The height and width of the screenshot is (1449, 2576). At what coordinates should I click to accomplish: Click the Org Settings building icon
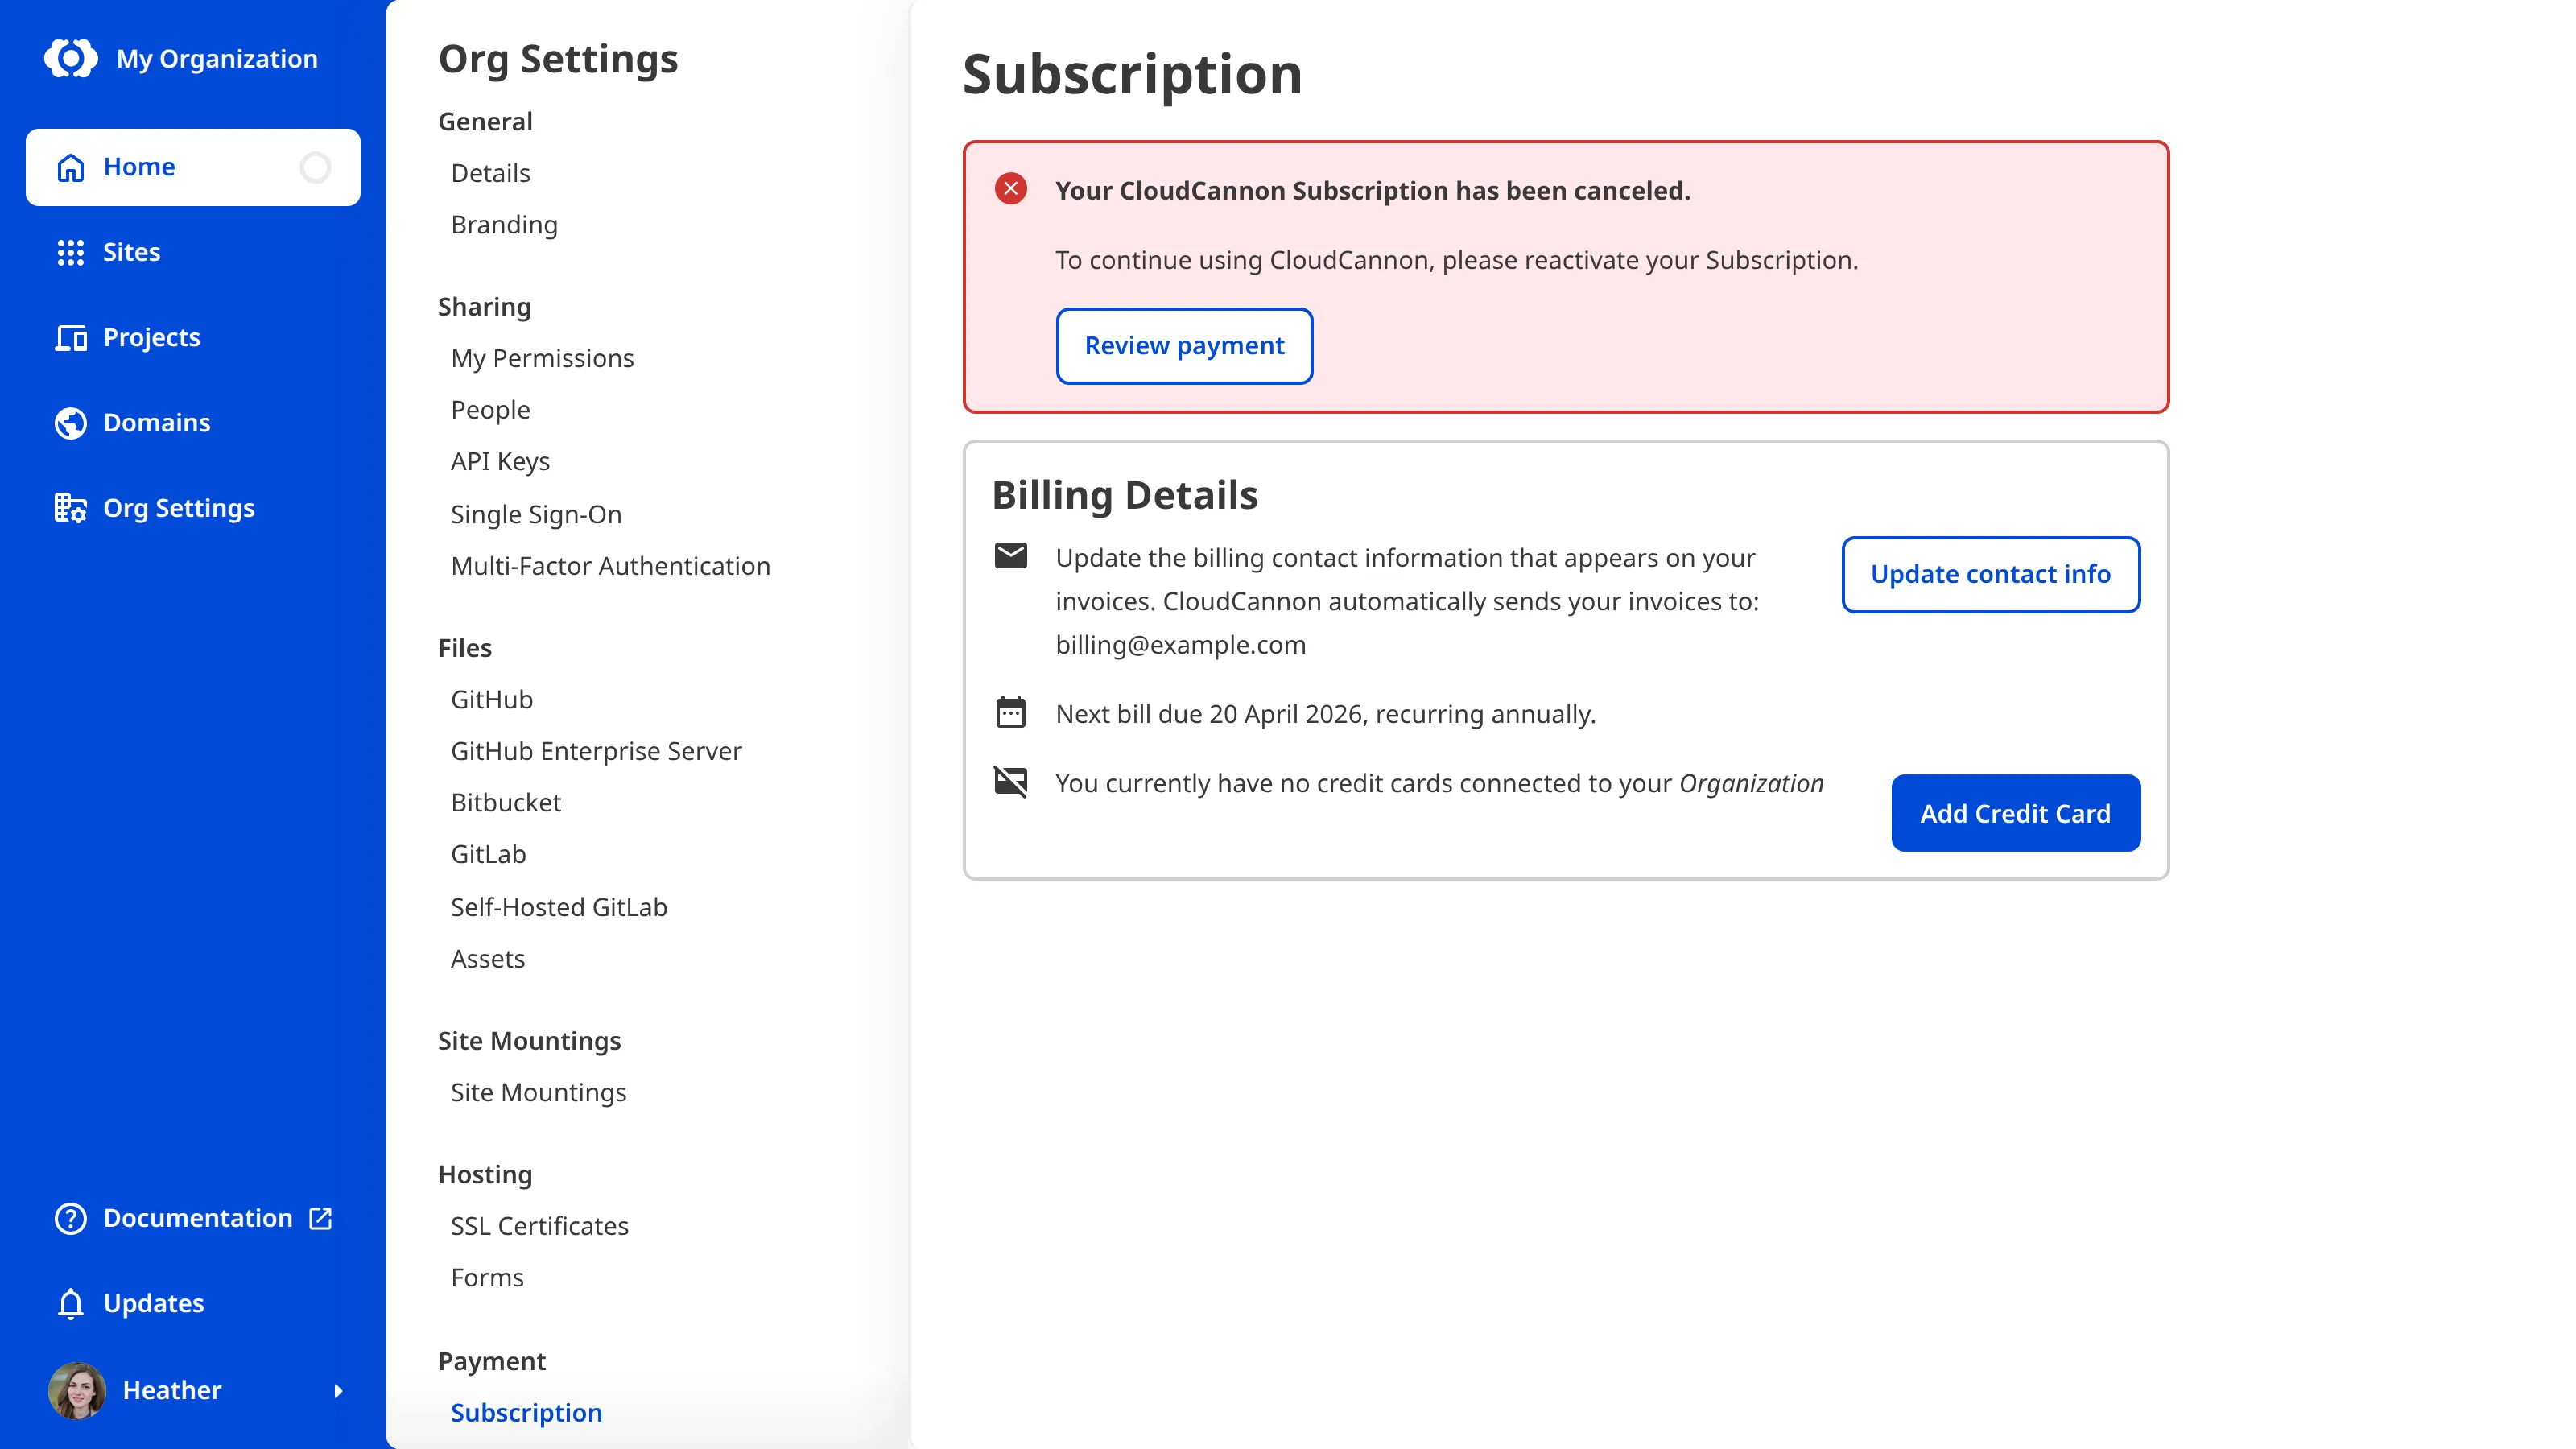(x=70, y=508)
